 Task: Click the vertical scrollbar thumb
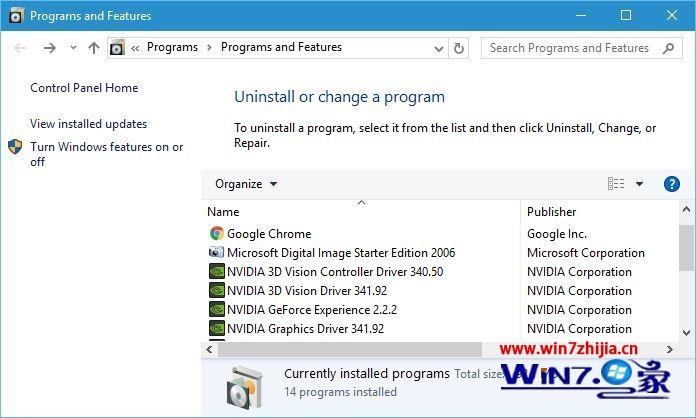pyautogui.click(x=686, y=248)
